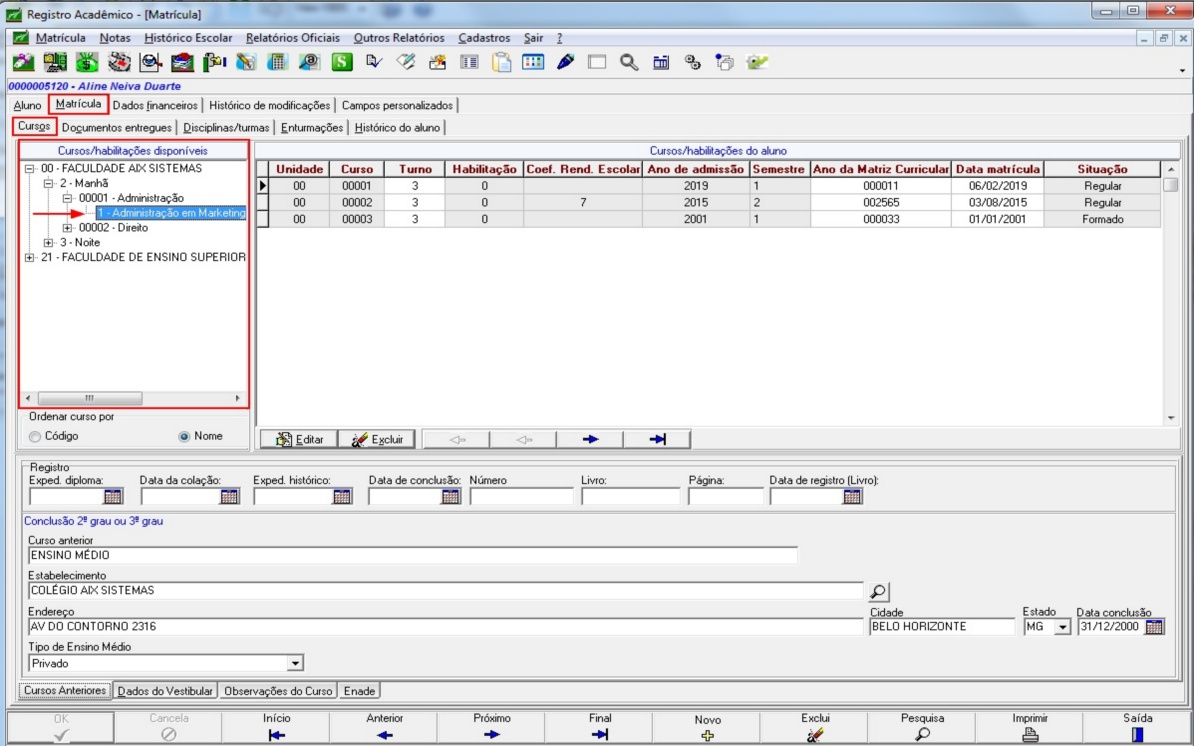Open calendar for Data conclusão field
Viewport: 1194px width, 746px height.
(x=1154, y=627)
